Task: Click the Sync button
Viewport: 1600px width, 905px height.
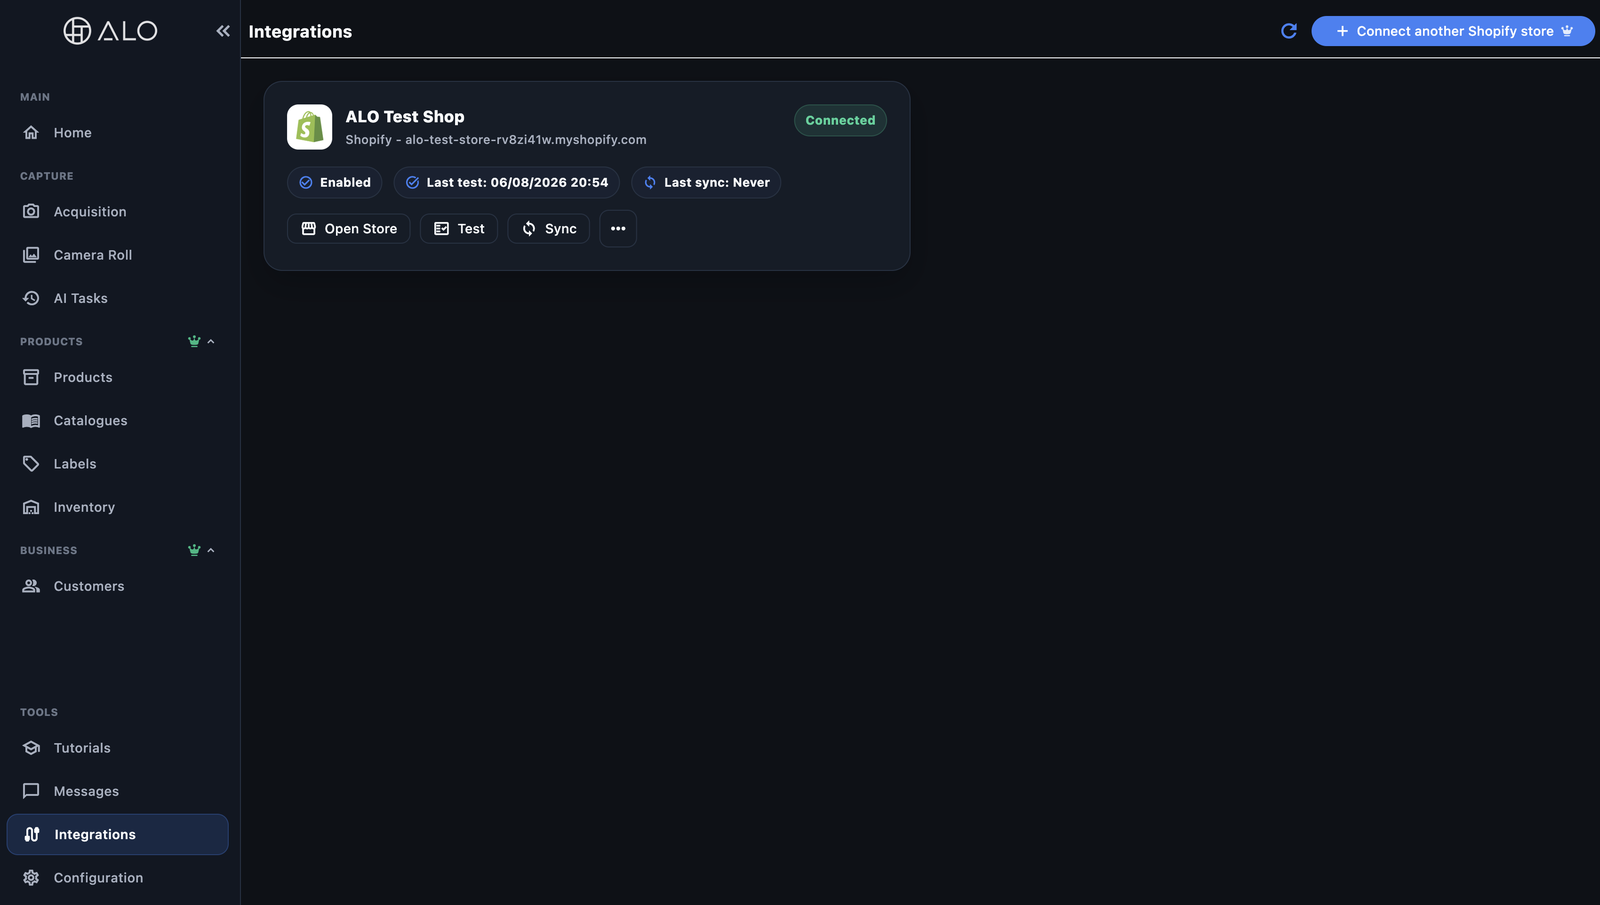Action: [549, 229]
